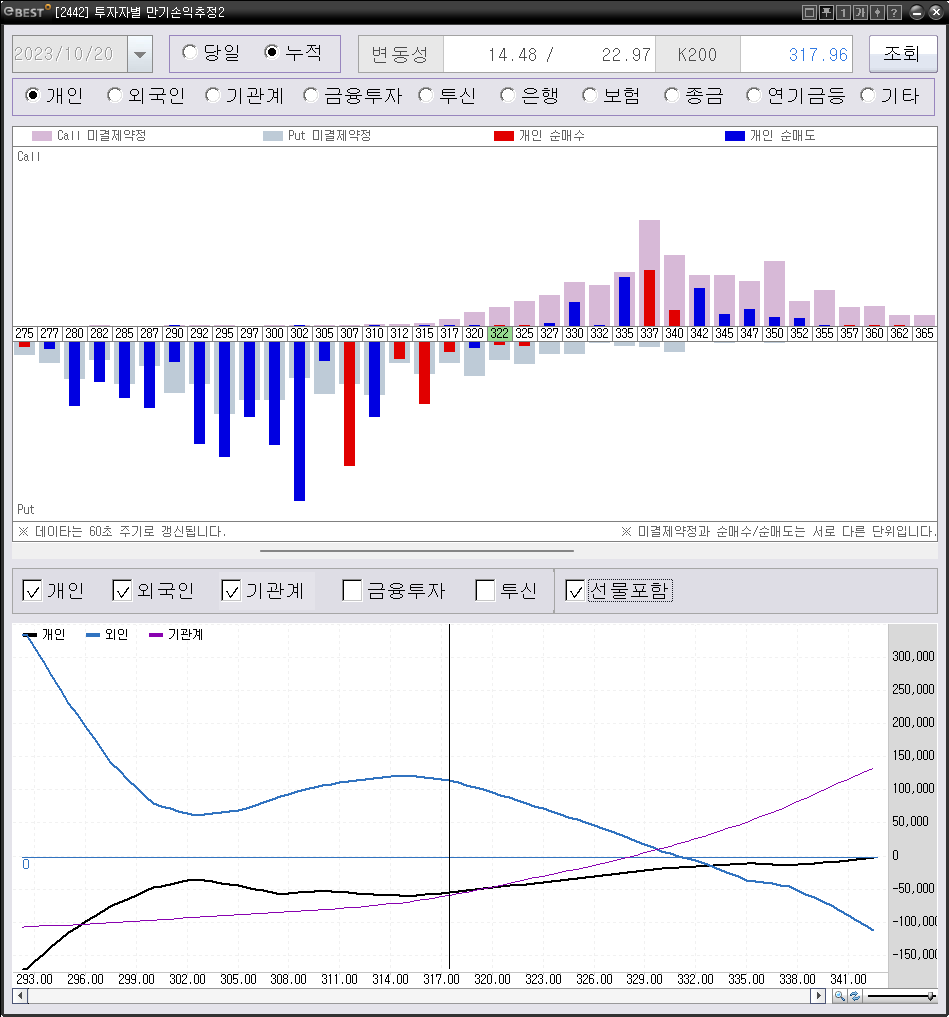949x1017 pixels.
Task: Click the K200 label
Action: (x=697, y=55)
